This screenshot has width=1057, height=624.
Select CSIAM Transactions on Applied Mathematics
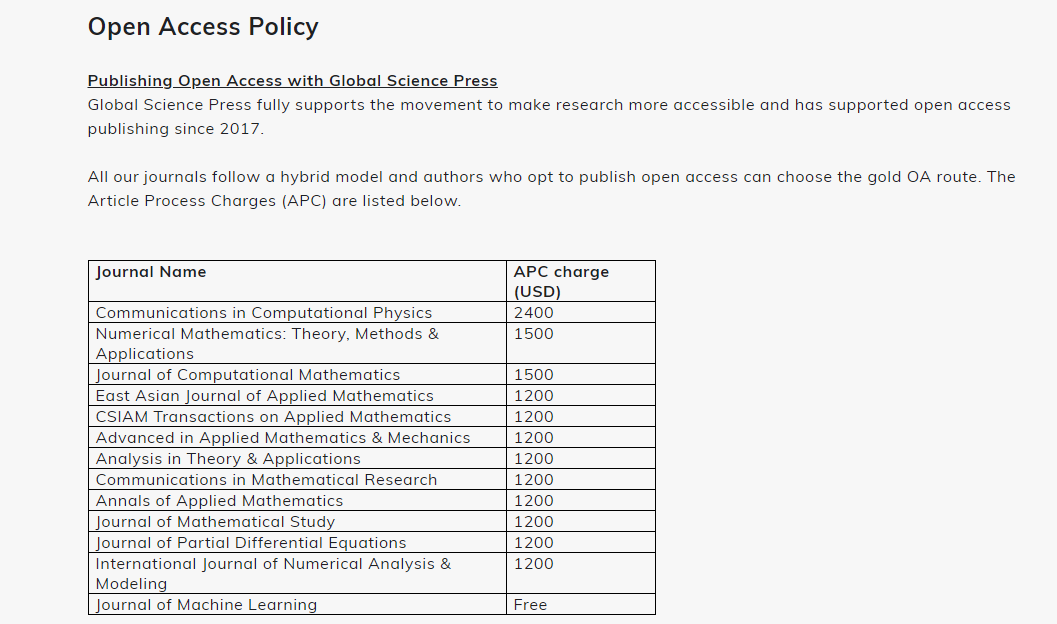coord(273,416)
